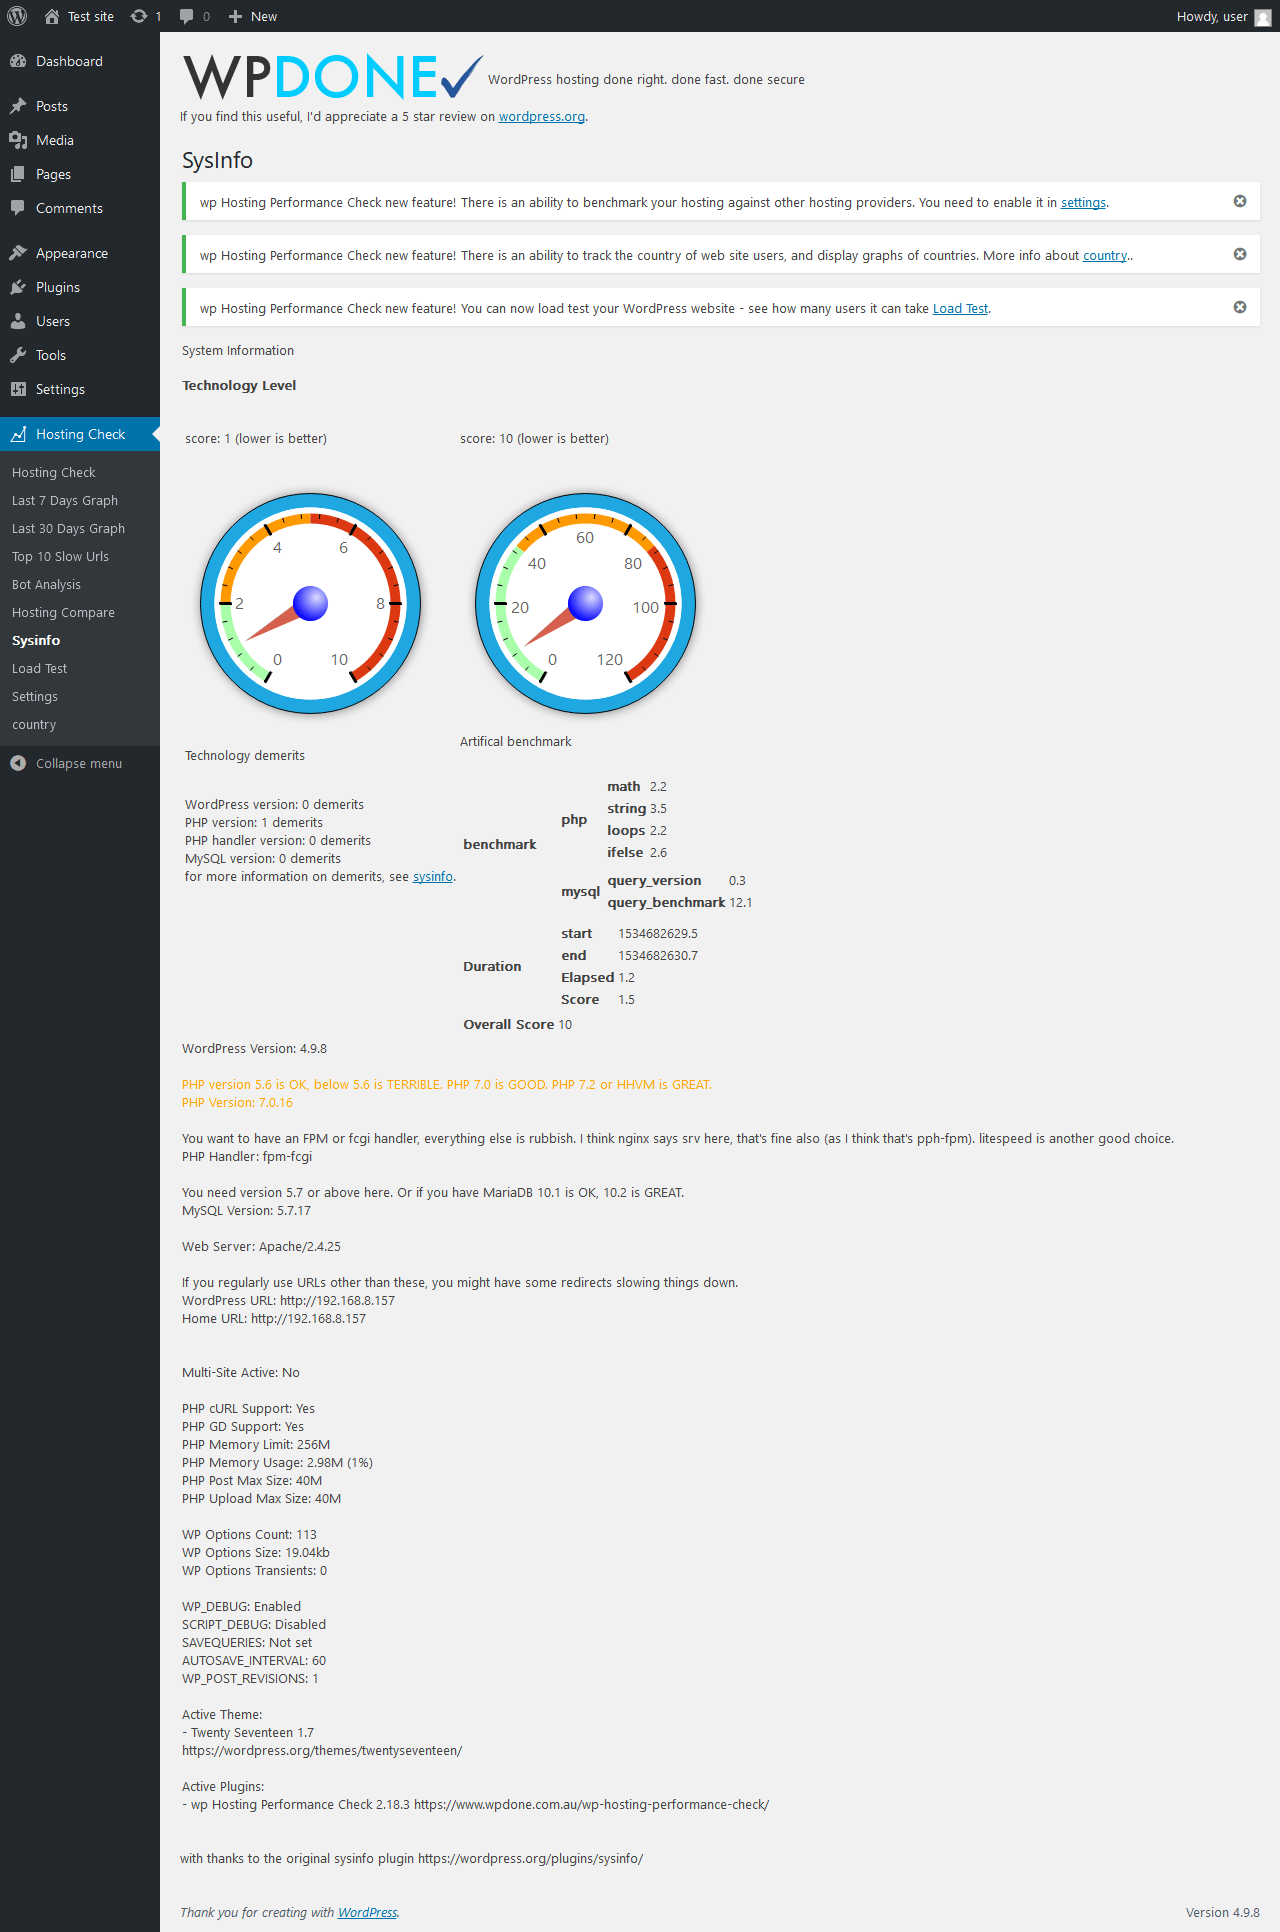Click the 'Multi-Site Active: No' line
This screenshot has height=1932, width=1280.
pyautogui.click(x=241, y=1372)
